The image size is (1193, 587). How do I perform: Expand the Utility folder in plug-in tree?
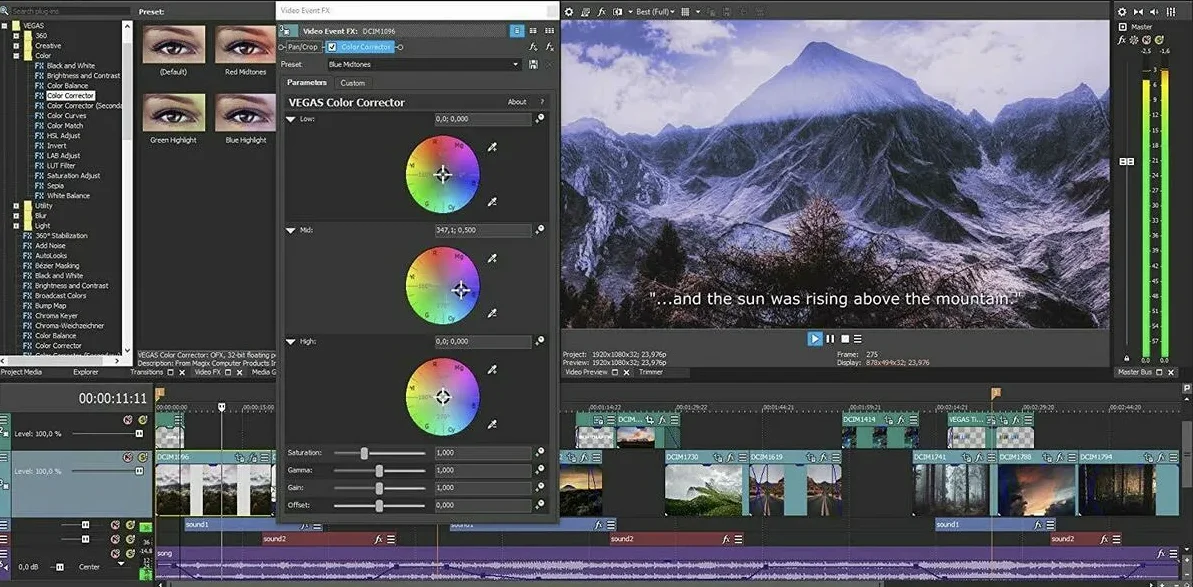16,206
